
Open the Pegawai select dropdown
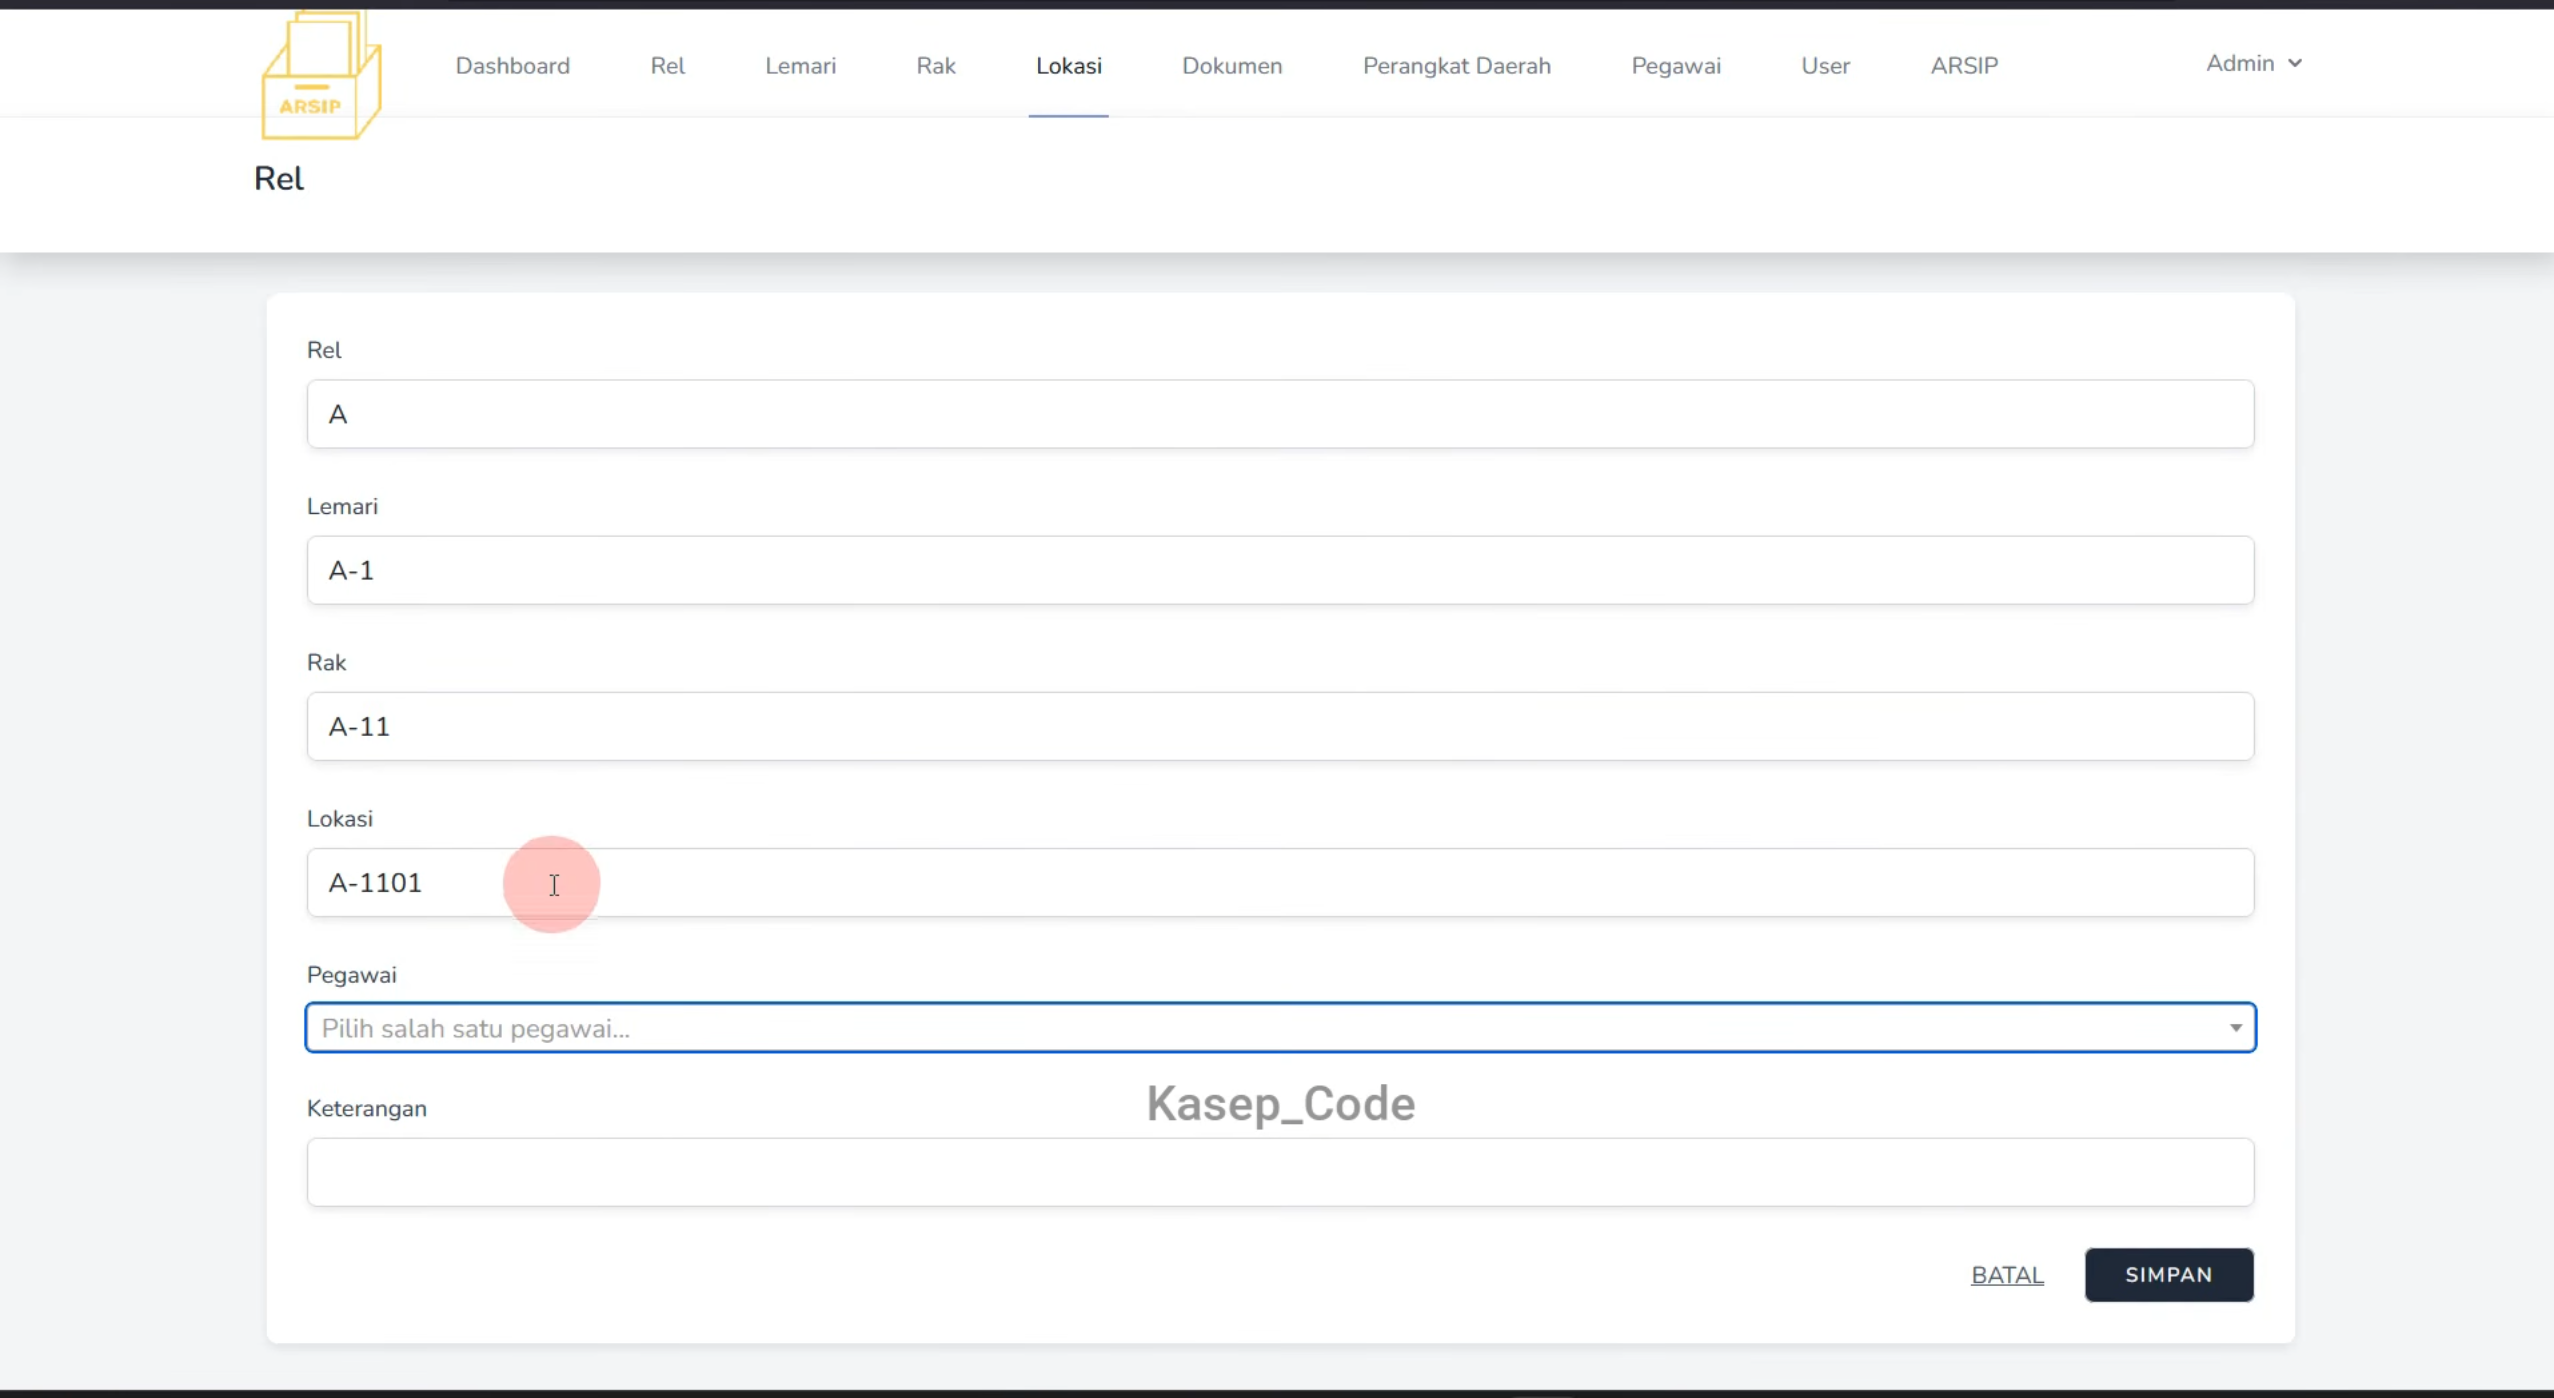click(1280, 1028)
